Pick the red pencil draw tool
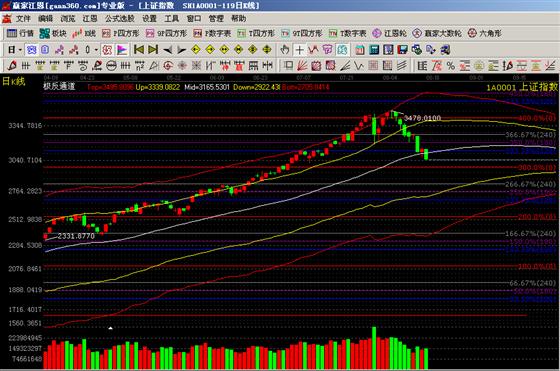 pos(11,66)
